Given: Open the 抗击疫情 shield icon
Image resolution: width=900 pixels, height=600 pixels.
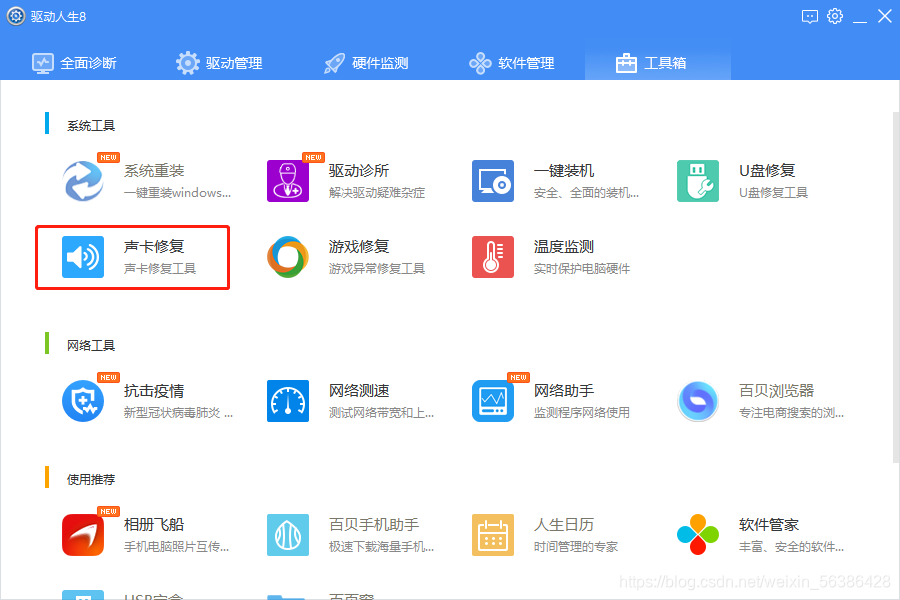Looking at the screenshot, I should (83, 401).
